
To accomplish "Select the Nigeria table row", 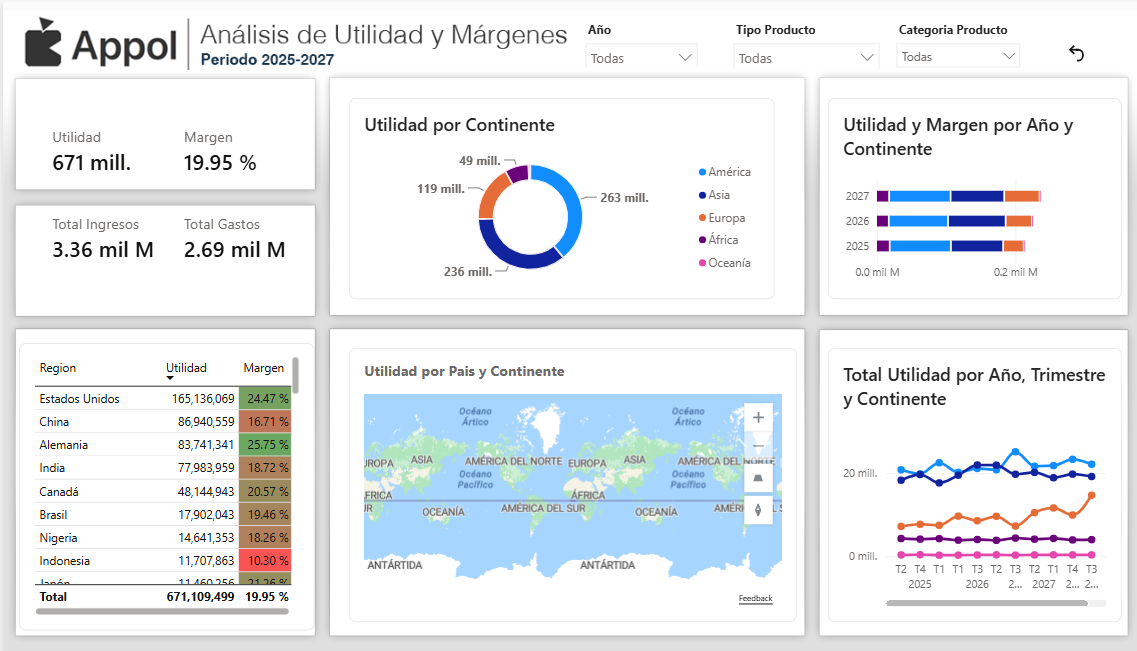I will coord(163,537).
